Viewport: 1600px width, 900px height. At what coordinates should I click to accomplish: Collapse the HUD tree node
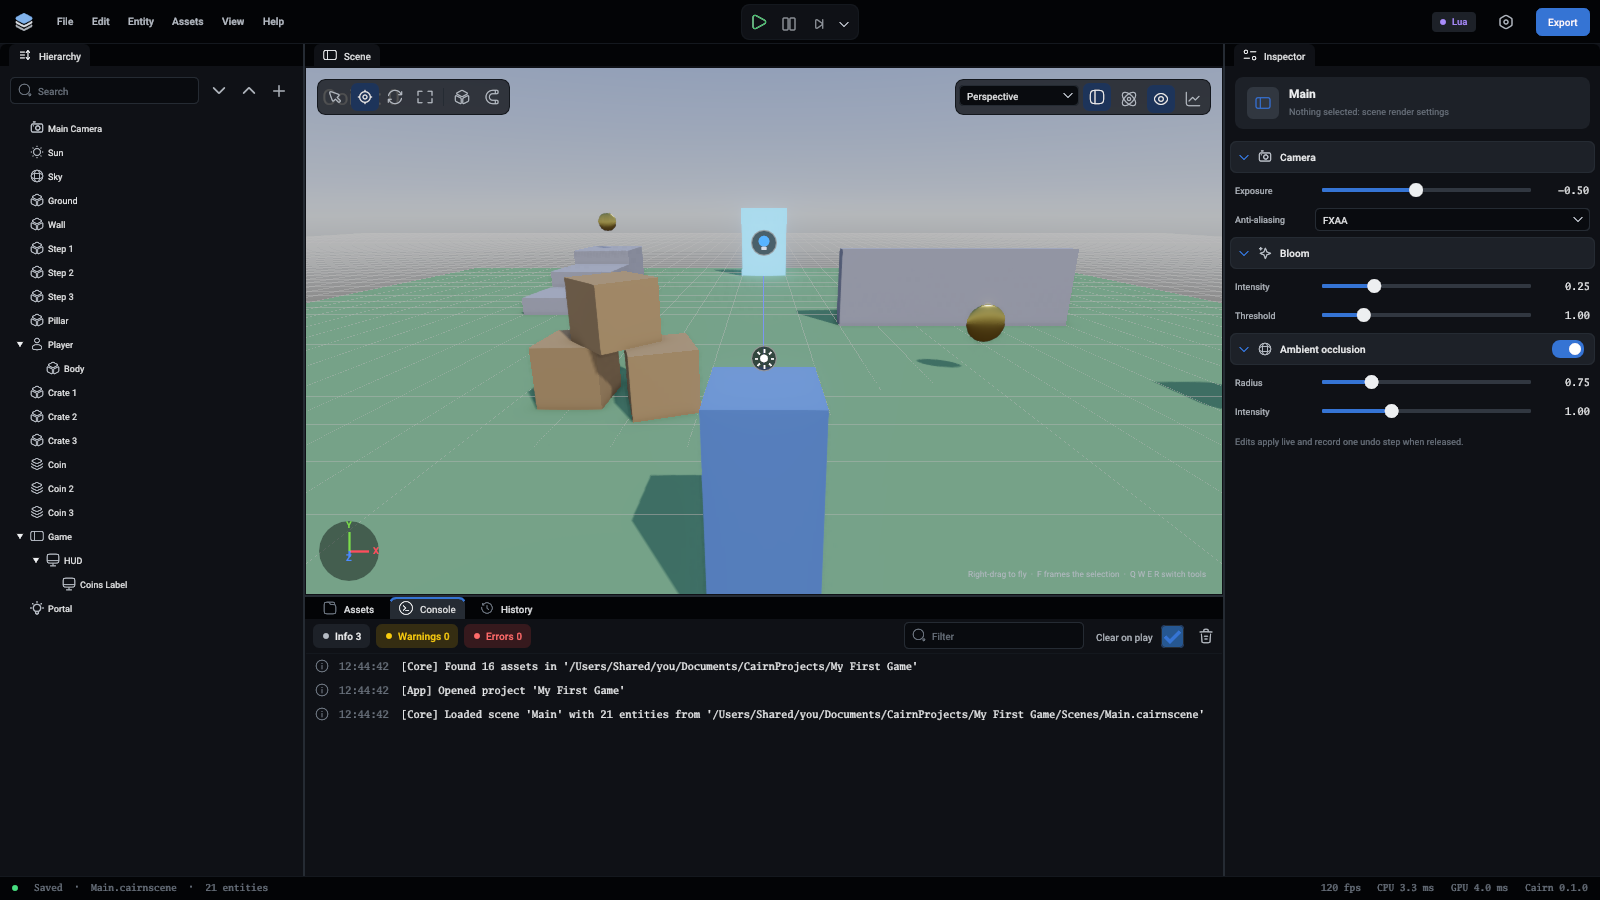coord(36,561)
